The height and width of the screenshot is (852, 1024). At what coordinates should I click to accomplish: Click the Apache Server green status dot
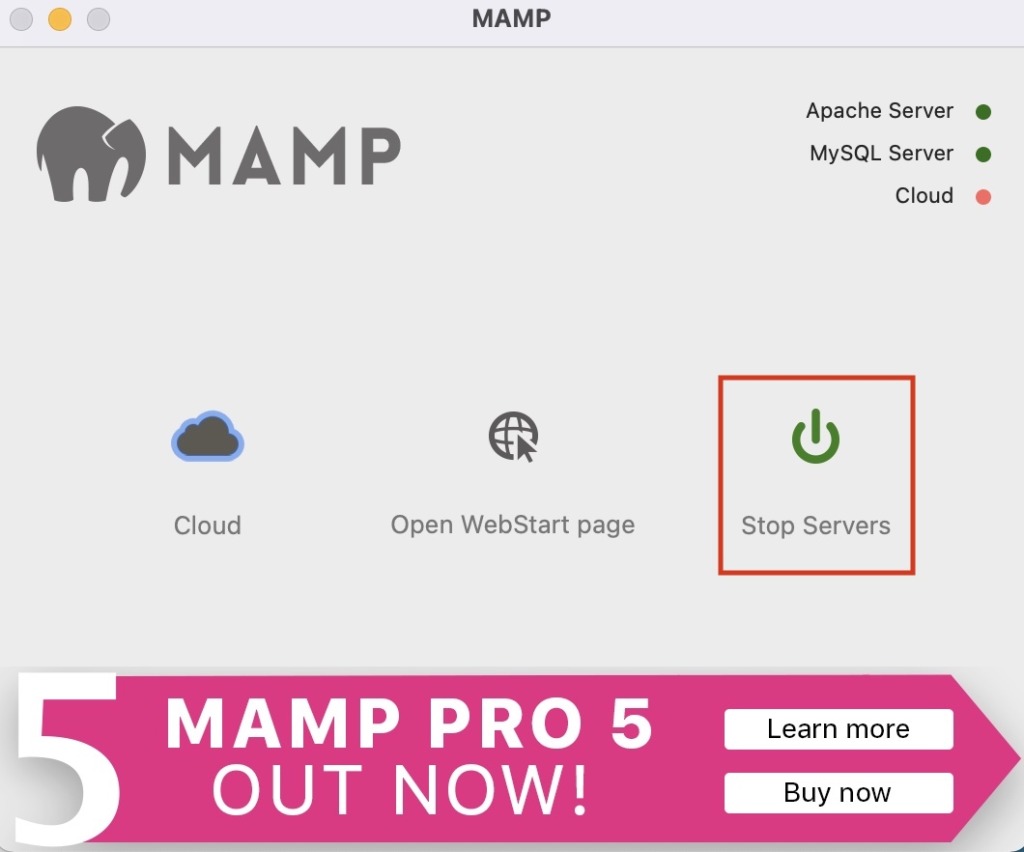tap(983, 112)
